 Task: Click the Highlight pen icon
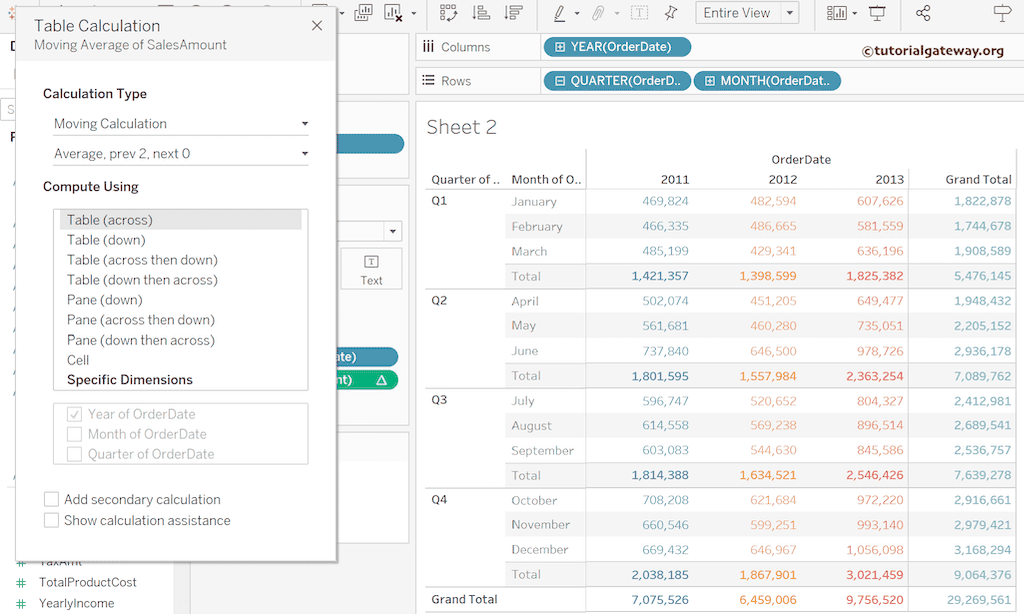(x=560, y=13)
